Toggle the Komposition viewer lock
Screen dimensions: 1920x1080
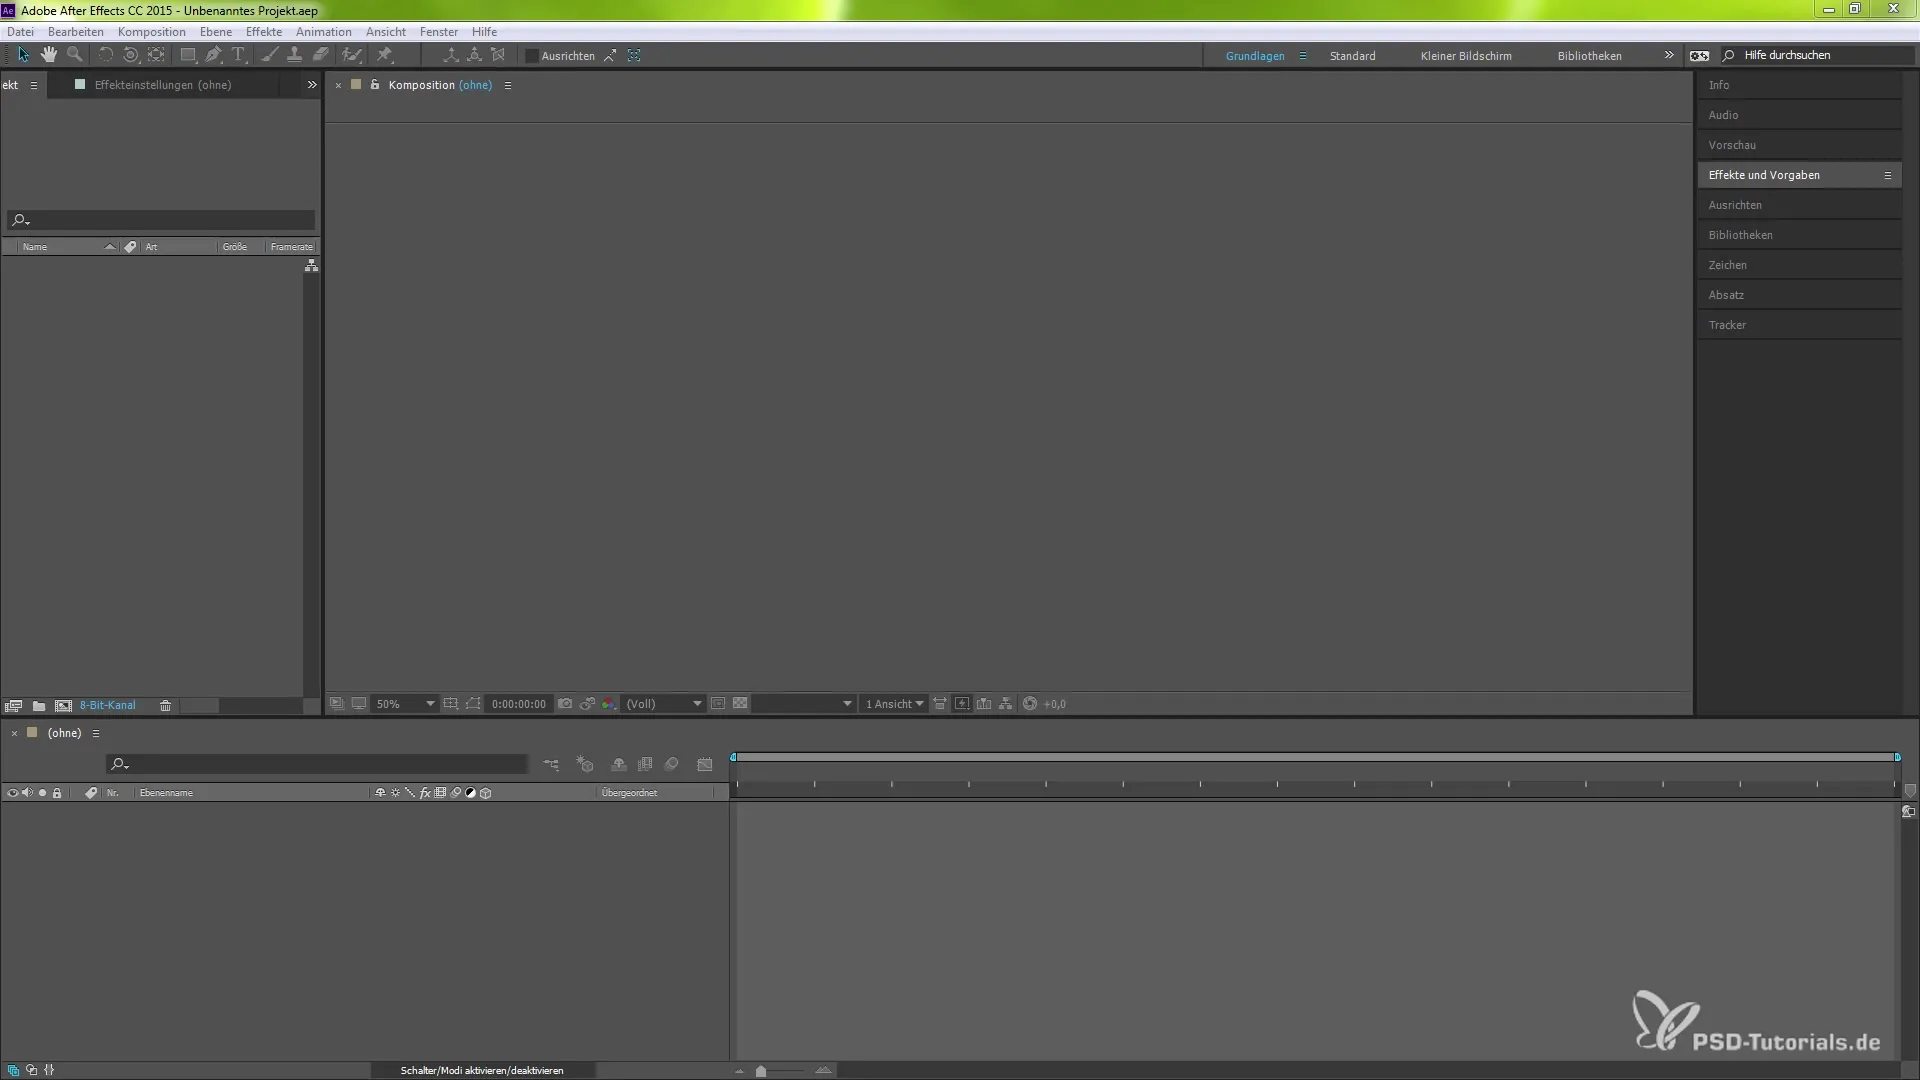[375, 85]
